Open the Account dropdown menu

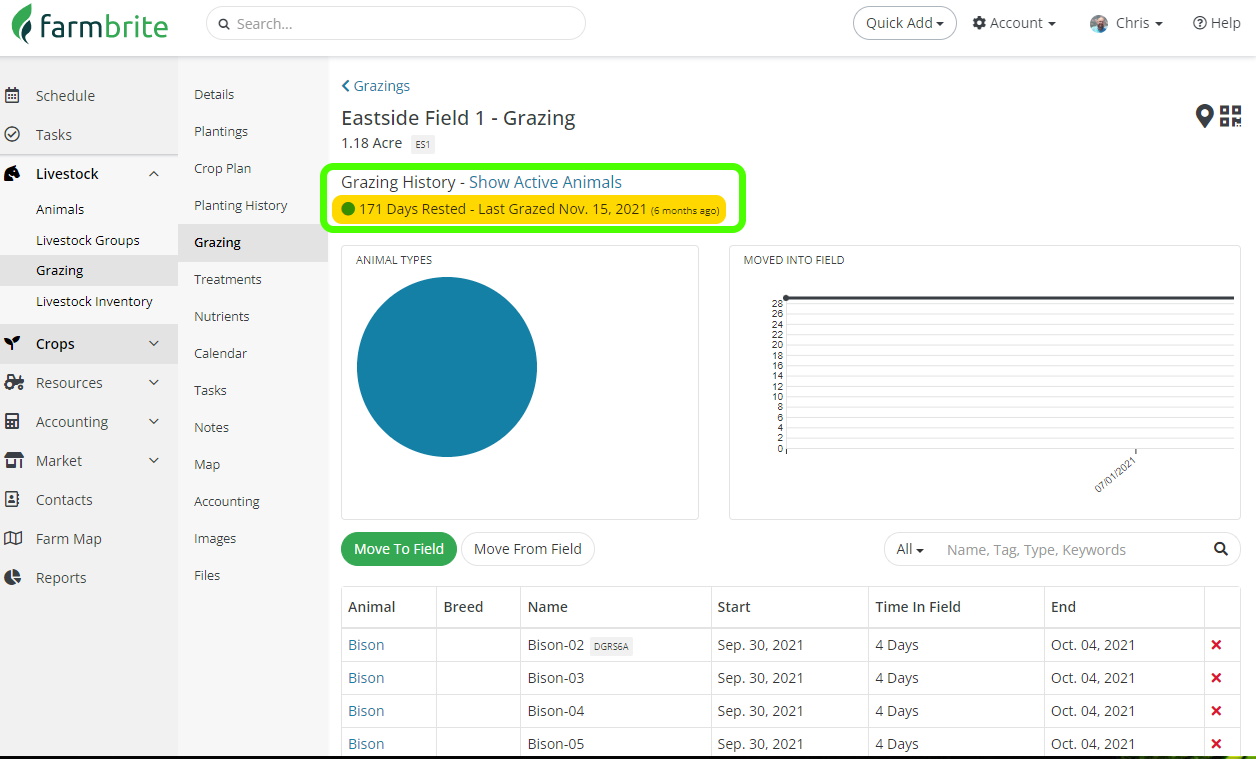point(1014,23)
